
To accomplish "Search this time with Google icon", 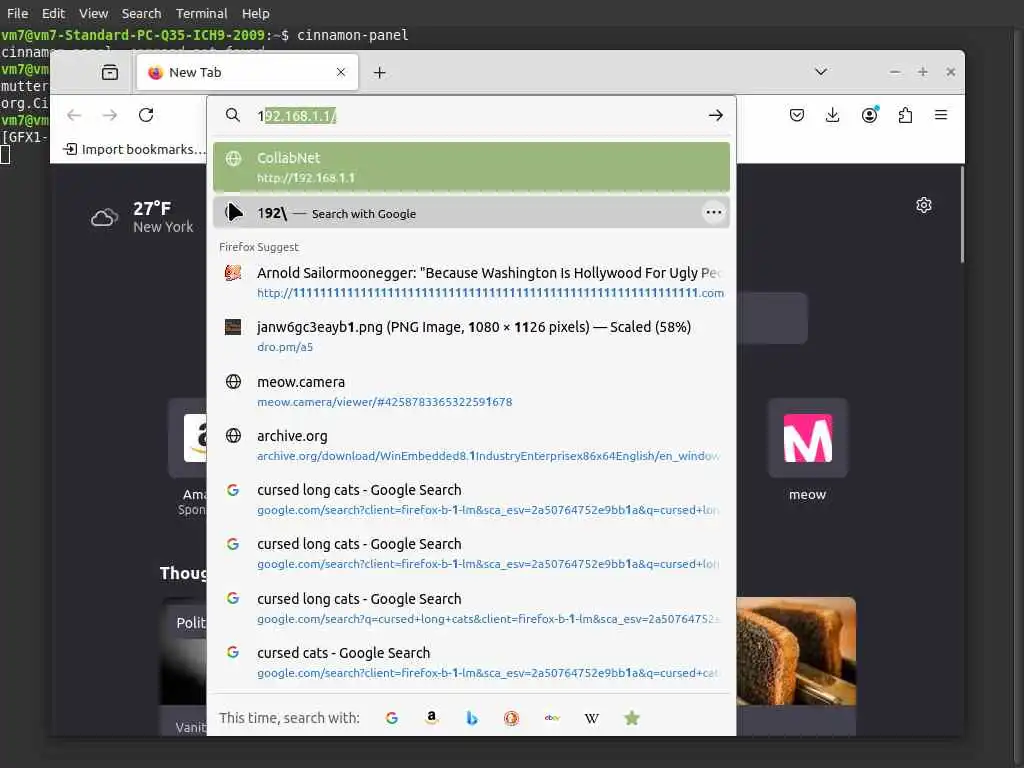I will pyautogui.click(x=392, y=718).
